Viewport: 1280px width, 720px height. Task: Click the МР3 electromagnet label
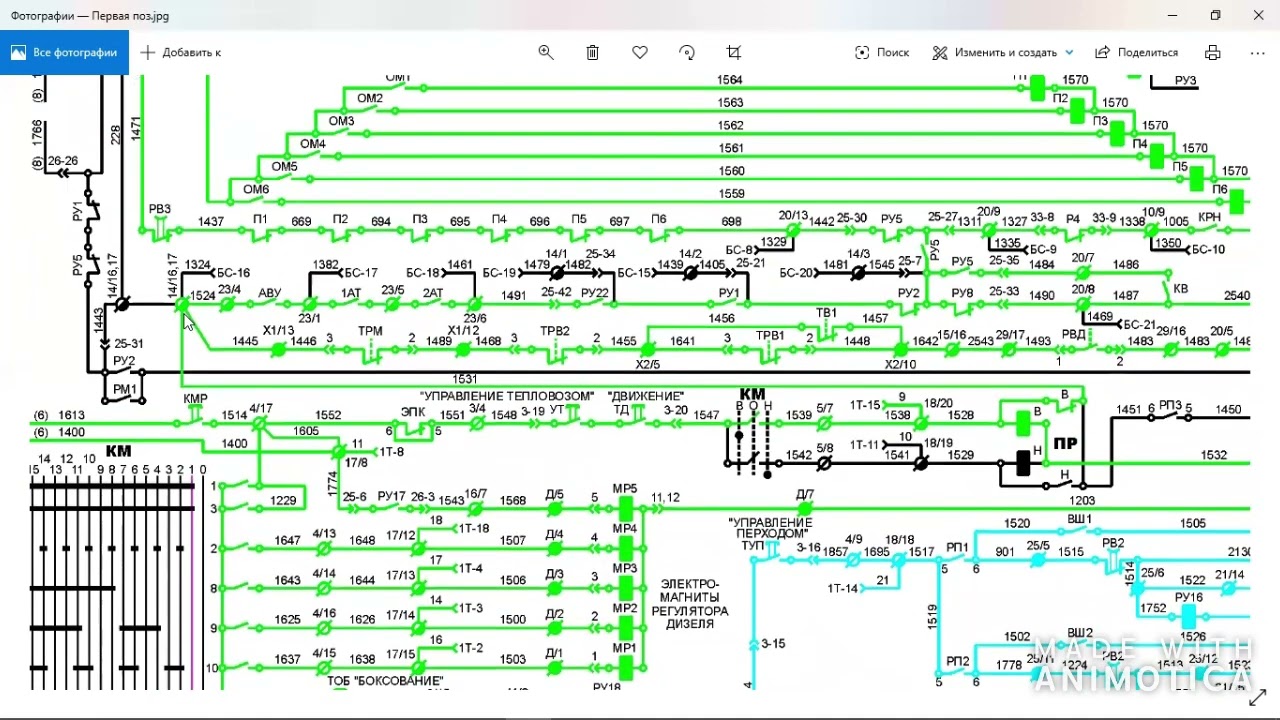tap(625, 569)
